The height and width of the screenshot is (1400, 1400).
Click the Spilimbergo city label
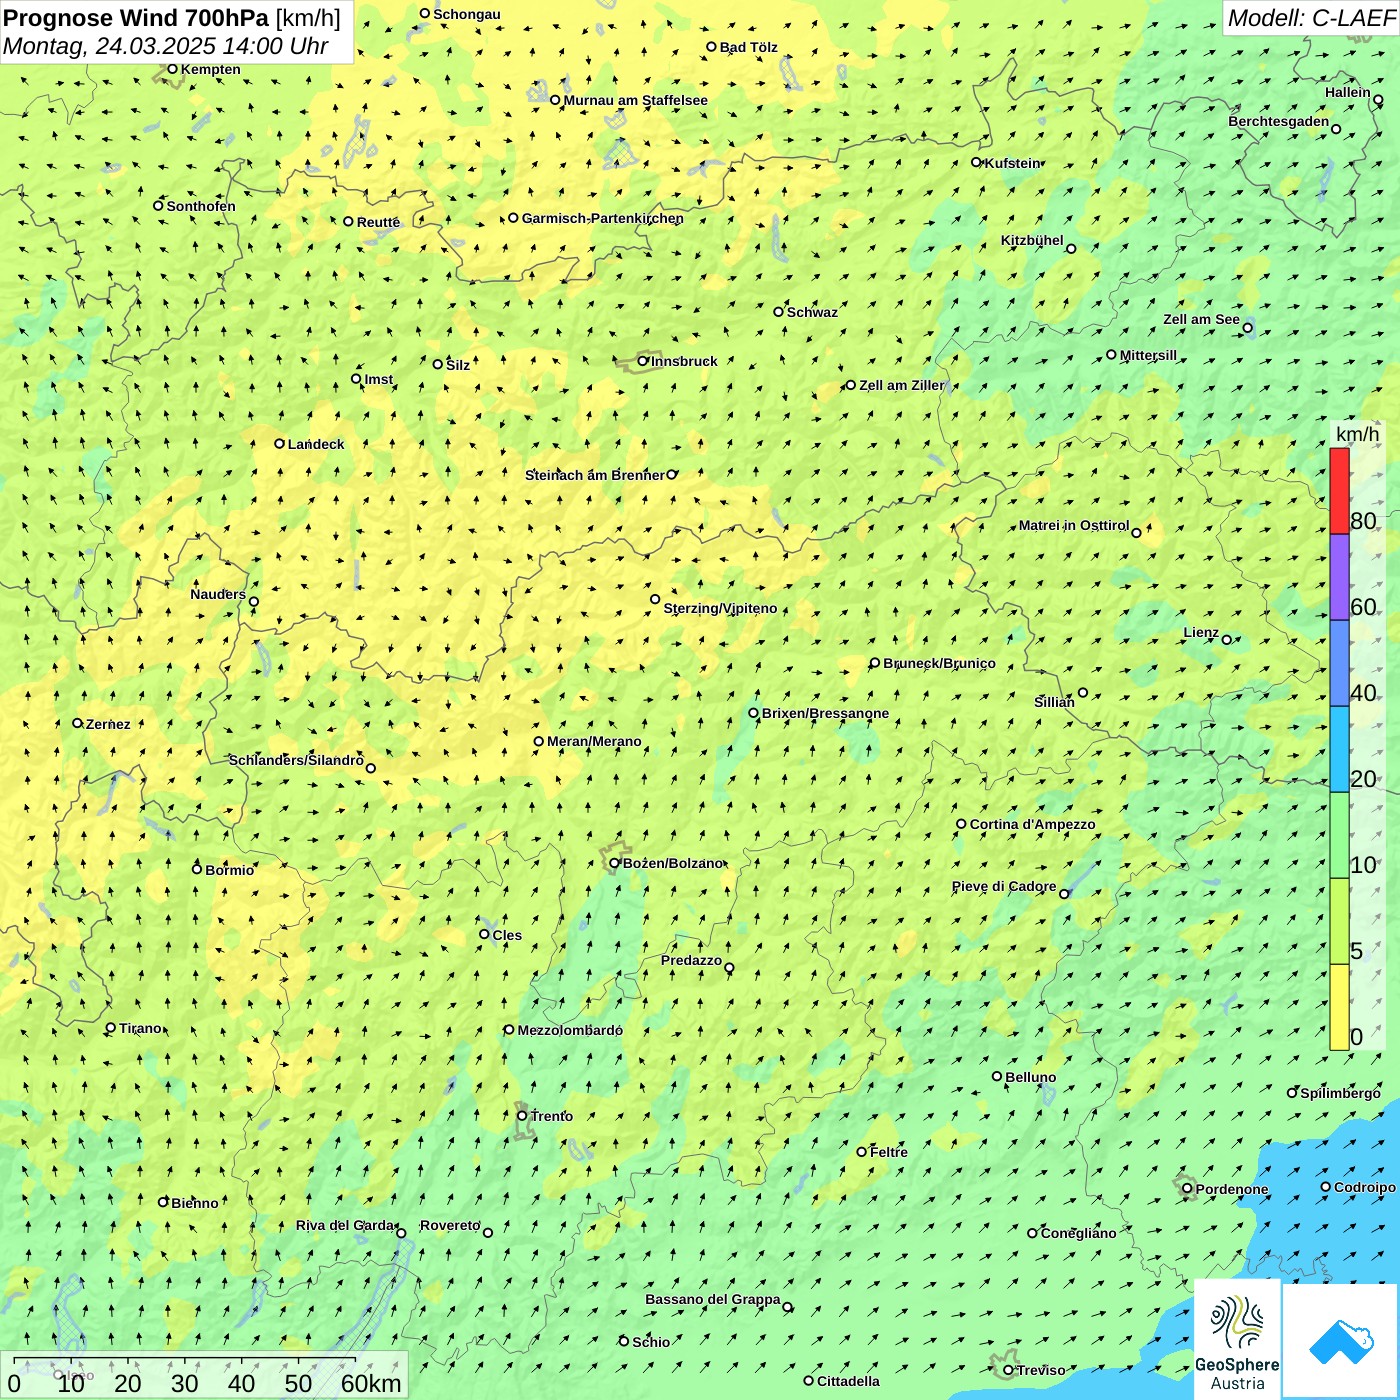[1340, 1093]
